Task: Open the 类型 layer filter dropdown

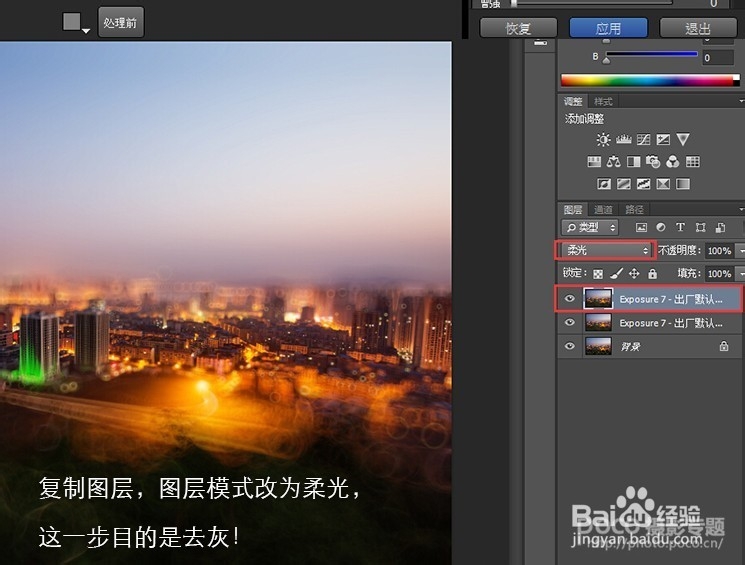Action: click(x=590, y=228)
